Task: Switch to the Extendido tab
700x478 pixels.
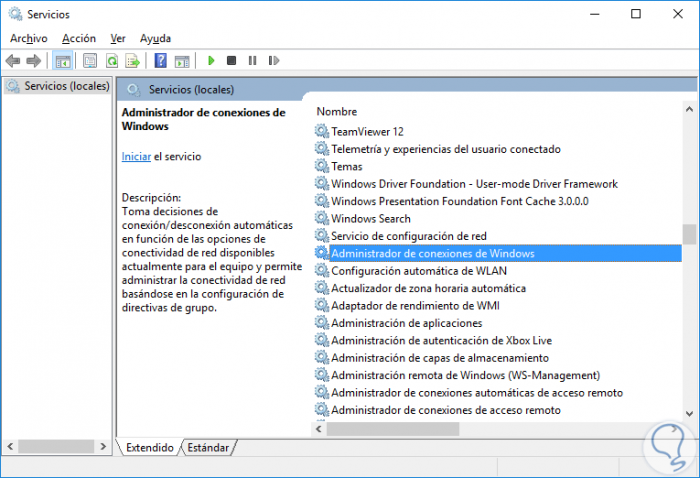Action: tap(150, 448)
